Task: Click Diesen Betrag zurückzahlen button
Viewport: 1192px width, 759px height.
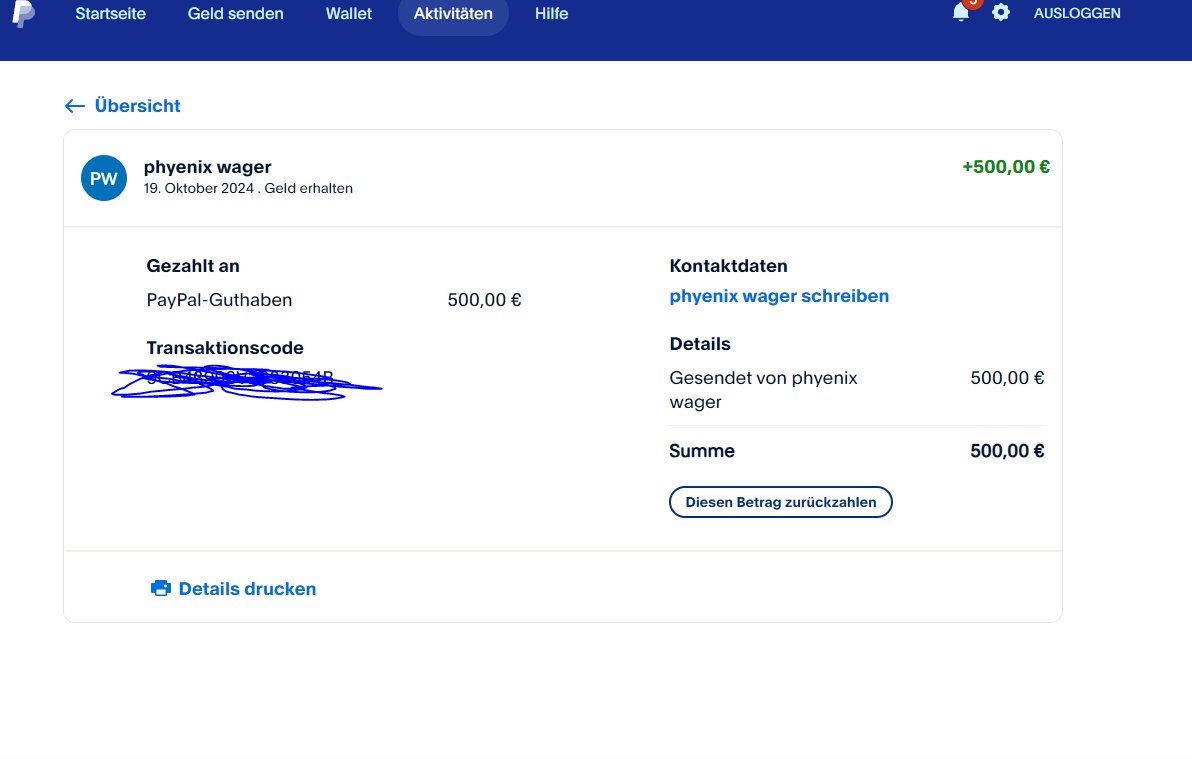Action: [781, 502]
